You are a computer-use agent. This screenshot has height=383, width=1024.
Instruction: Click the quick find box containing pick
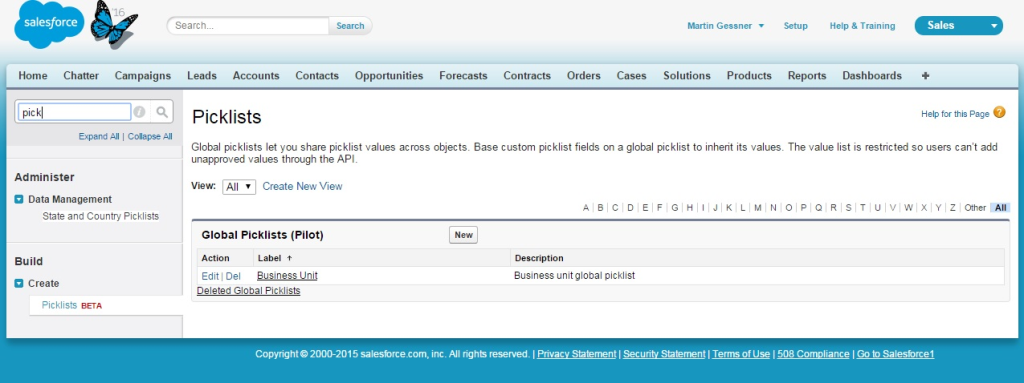coord(74,112)
